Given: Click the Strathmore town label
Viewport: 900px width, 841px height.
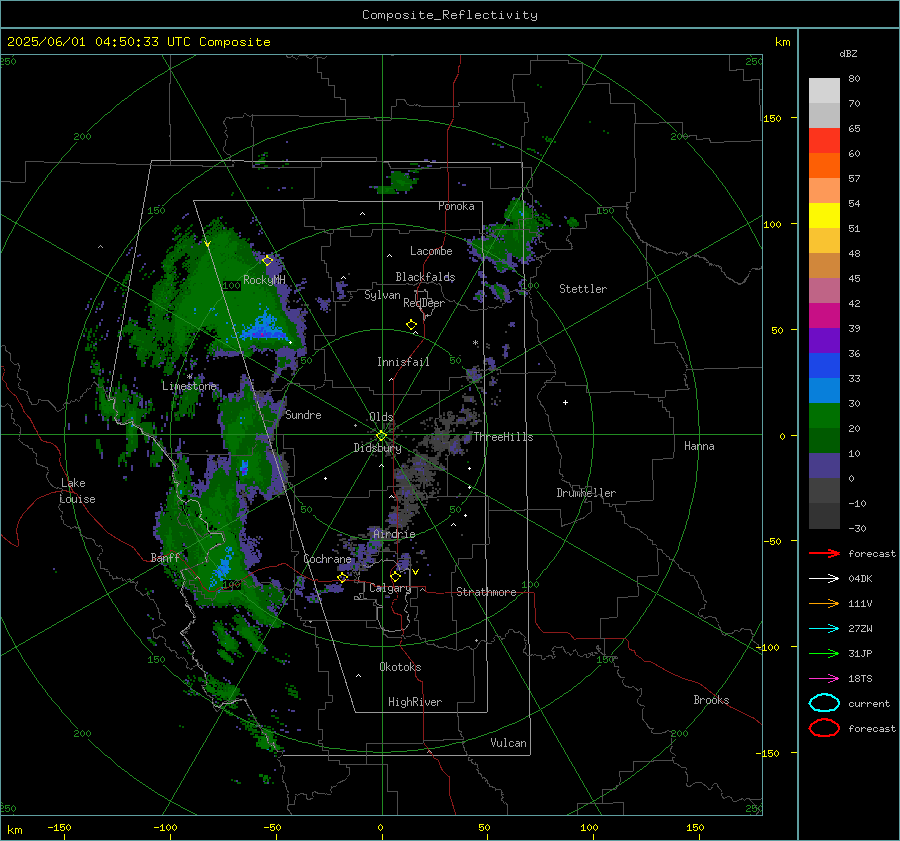Looking at the screenshot, I should pos(486,592).
